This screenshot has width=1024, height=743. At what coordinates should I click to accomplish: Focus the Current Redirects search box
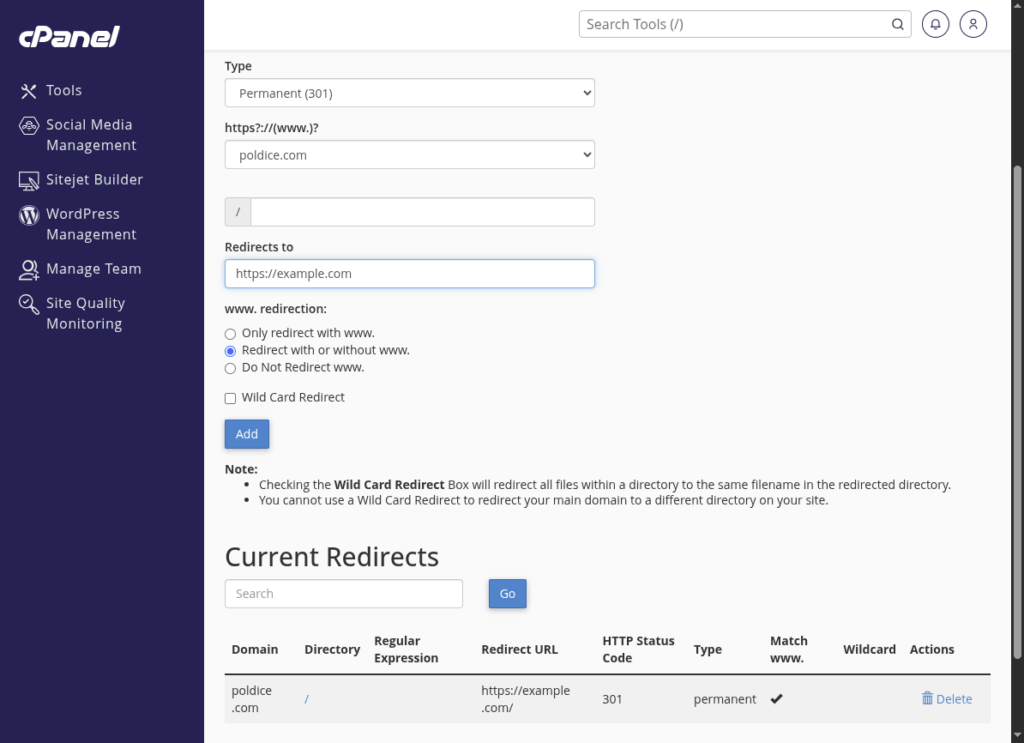click(x=343, y=594)
